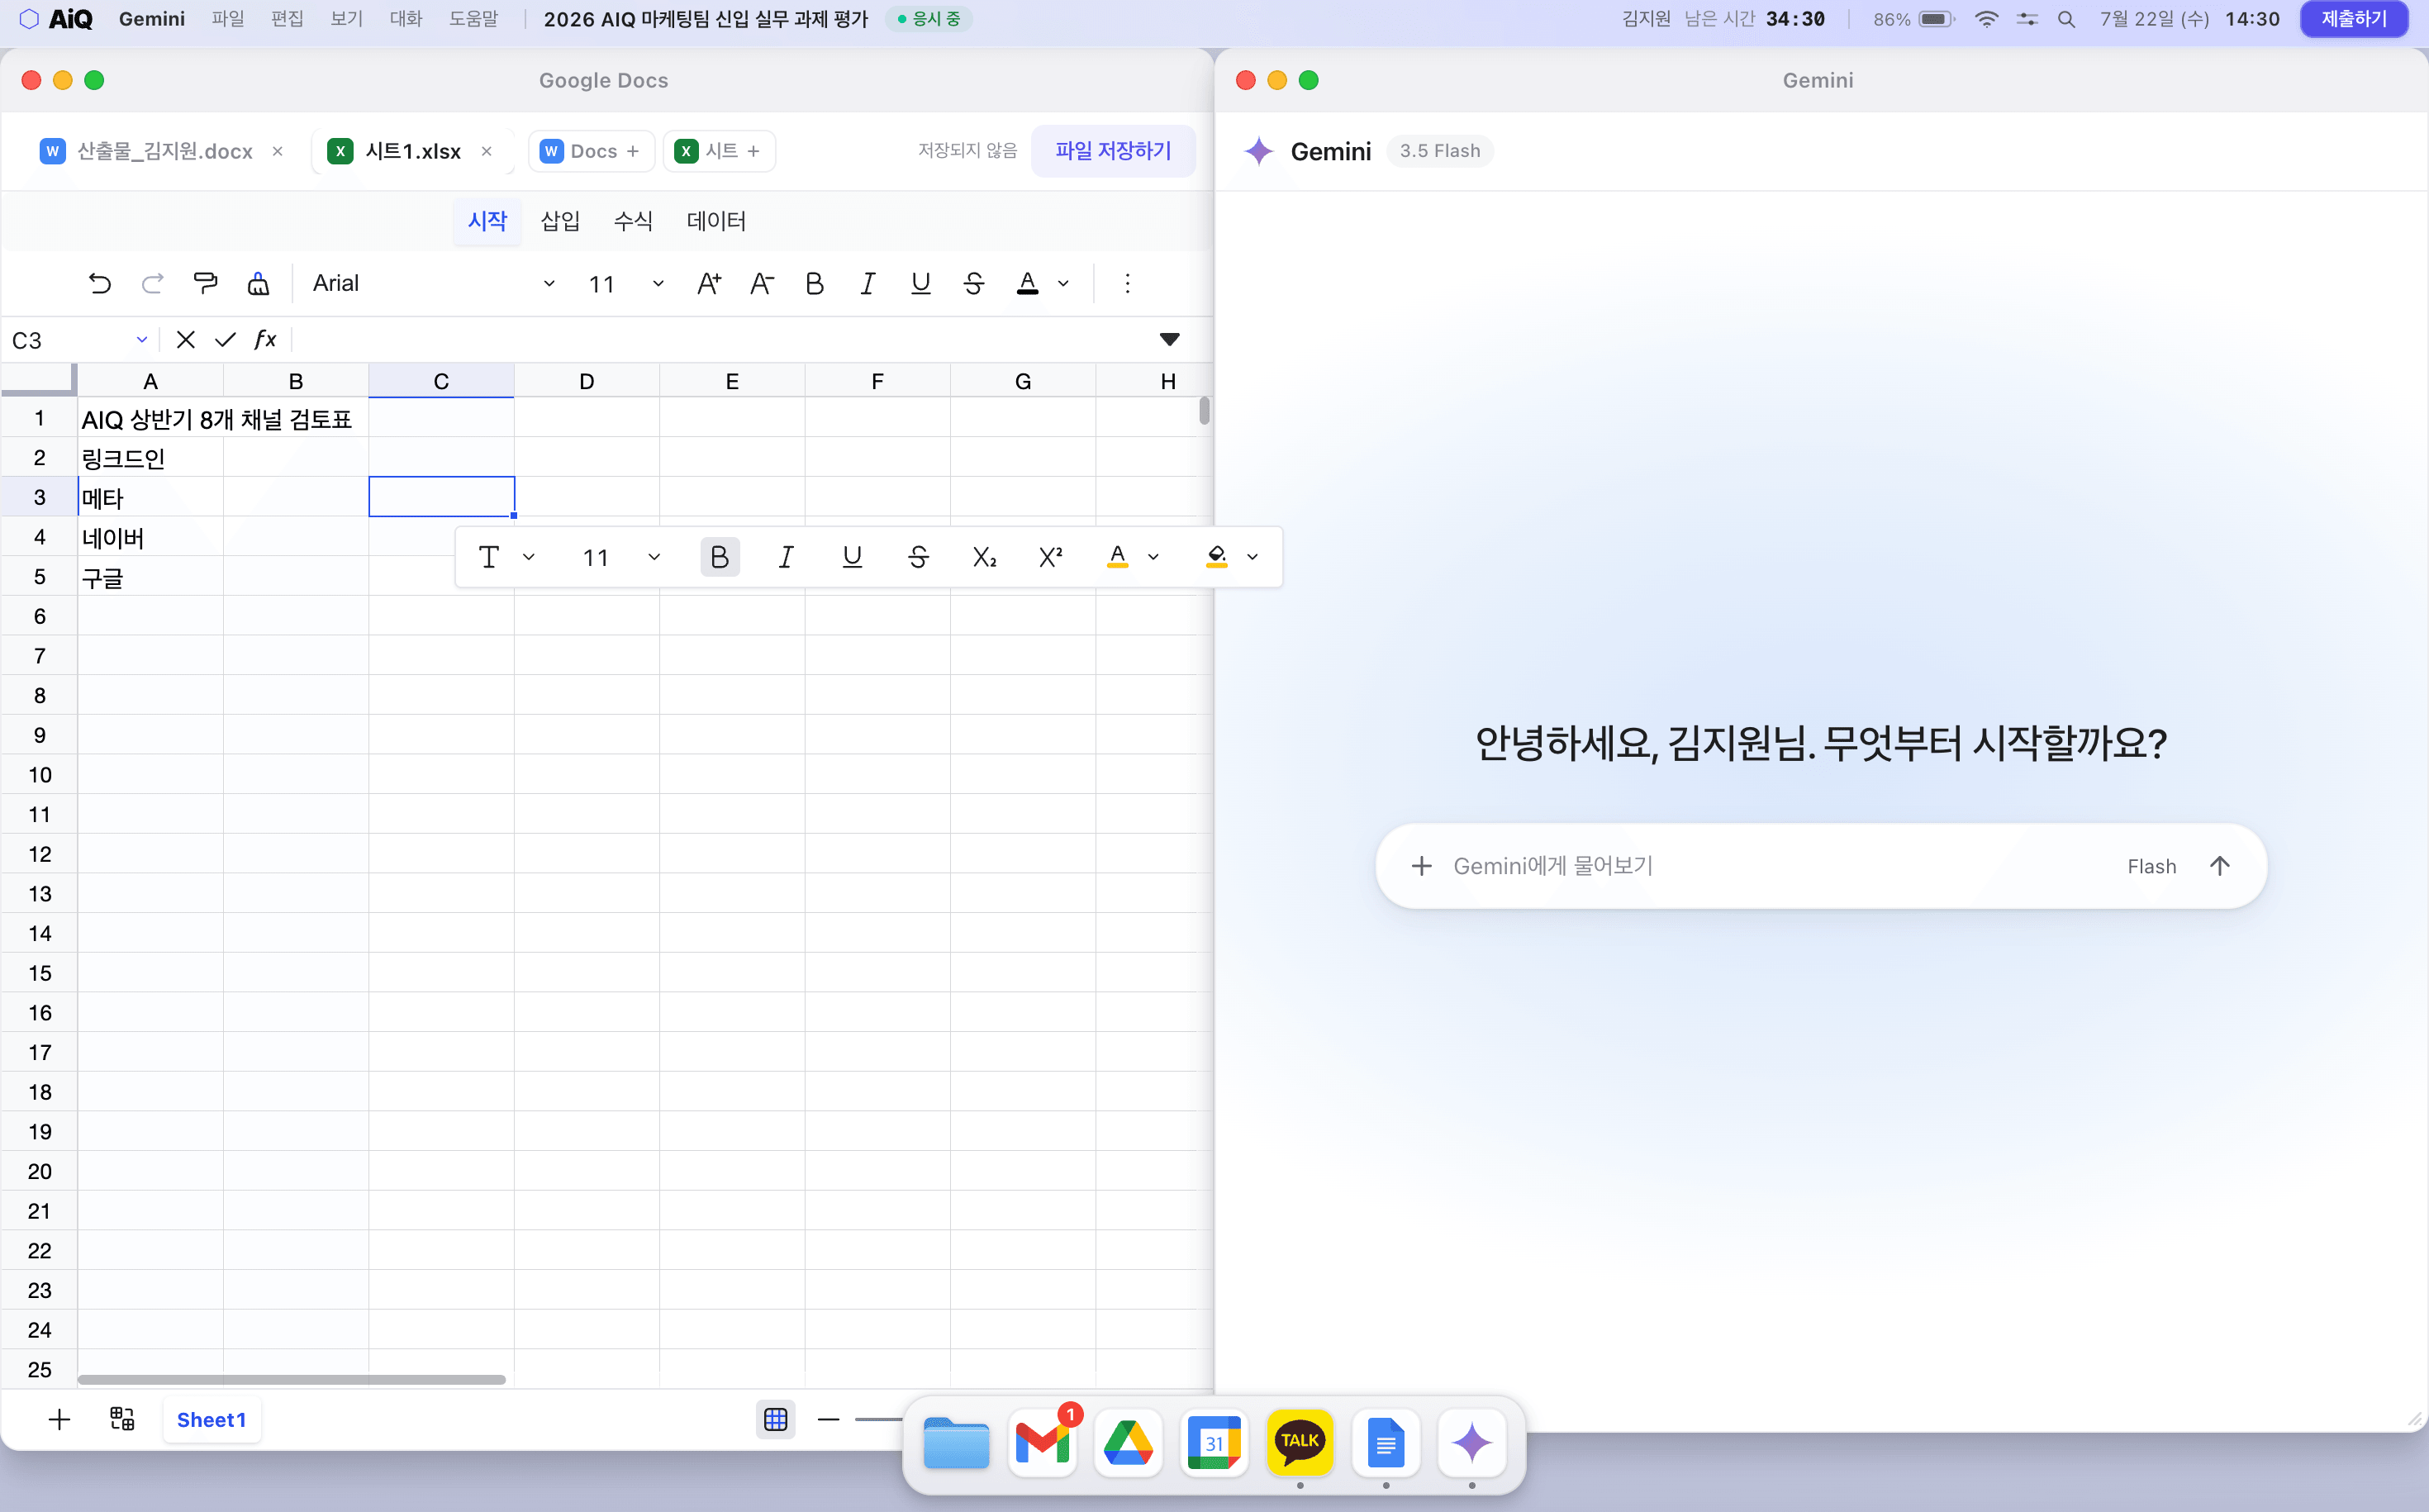Image resolution: width=2429 pixels, height=1512 pixels.
Task: Click the grid view icon in status bar
Action: click(x=776, y=1420)
